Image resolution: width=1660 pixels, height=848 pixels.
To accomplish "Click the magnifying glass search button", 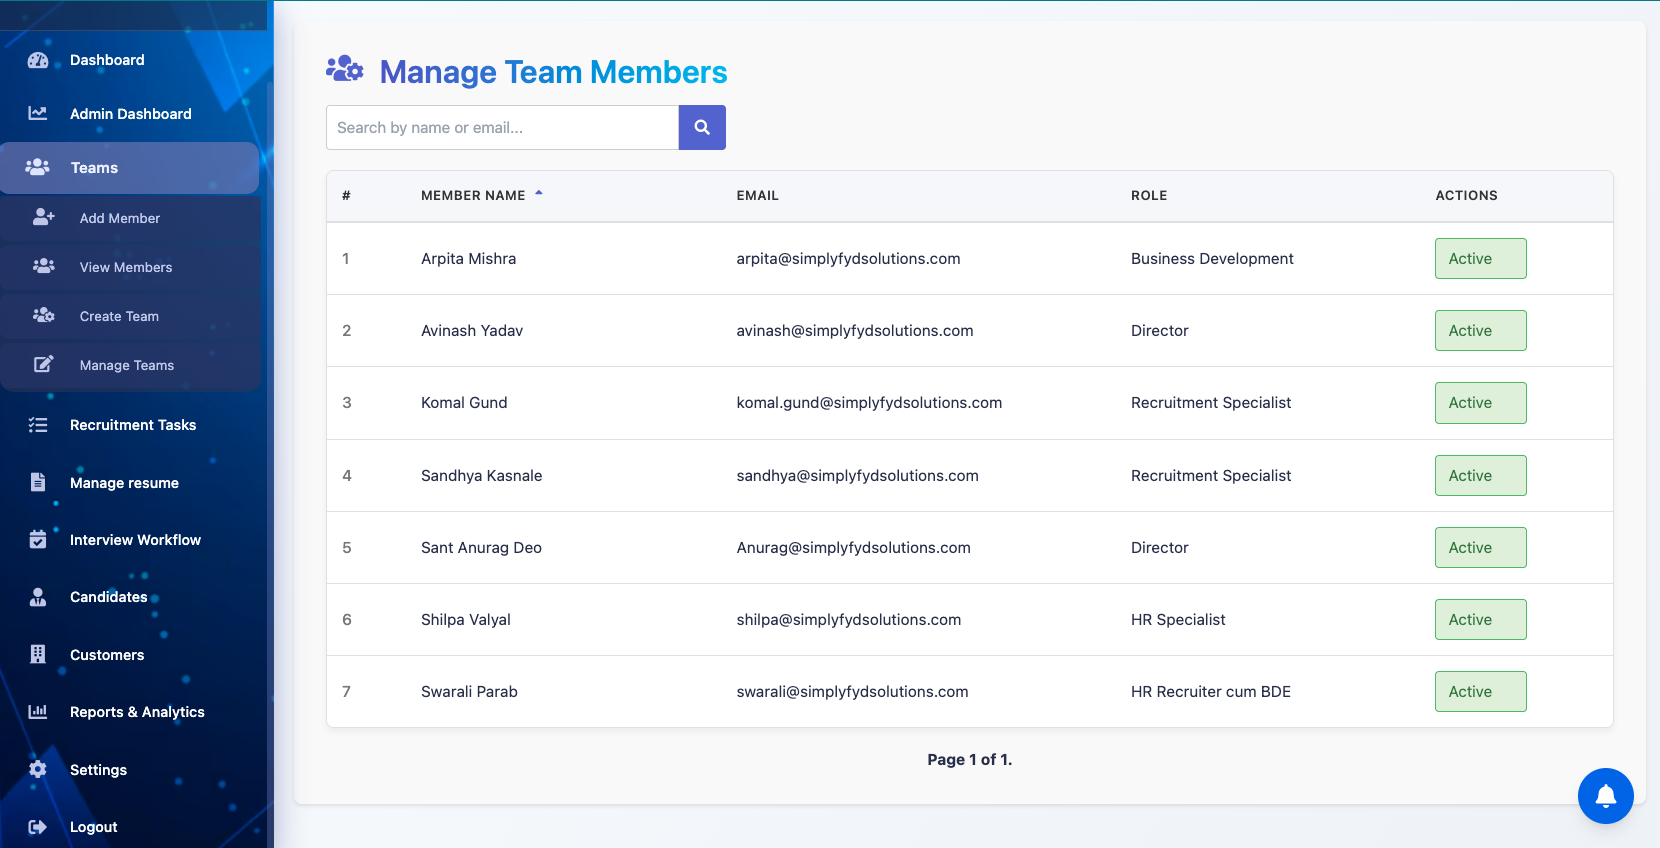I will pos(702,128).
